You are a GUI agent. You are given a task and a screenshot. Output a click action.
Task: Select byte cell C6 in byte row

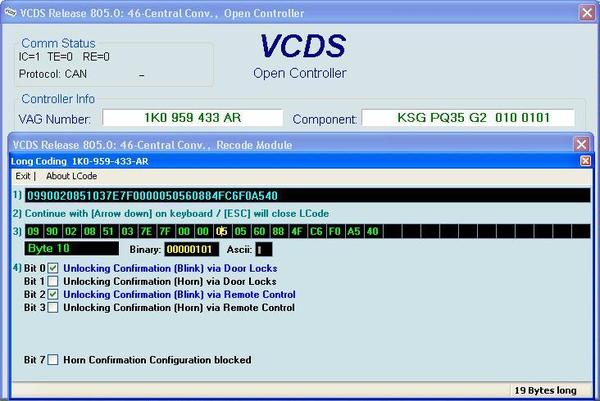pos(316,231)
